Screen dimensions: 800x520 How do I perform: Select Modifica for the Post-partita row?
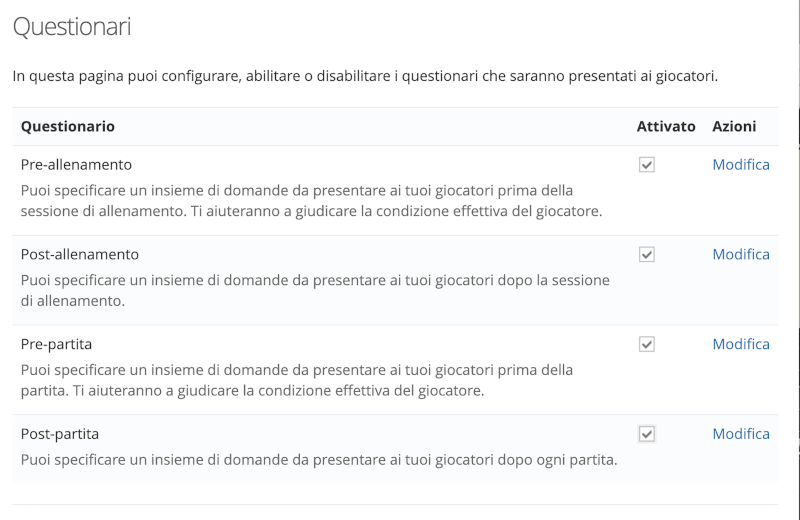pos(741,434)
